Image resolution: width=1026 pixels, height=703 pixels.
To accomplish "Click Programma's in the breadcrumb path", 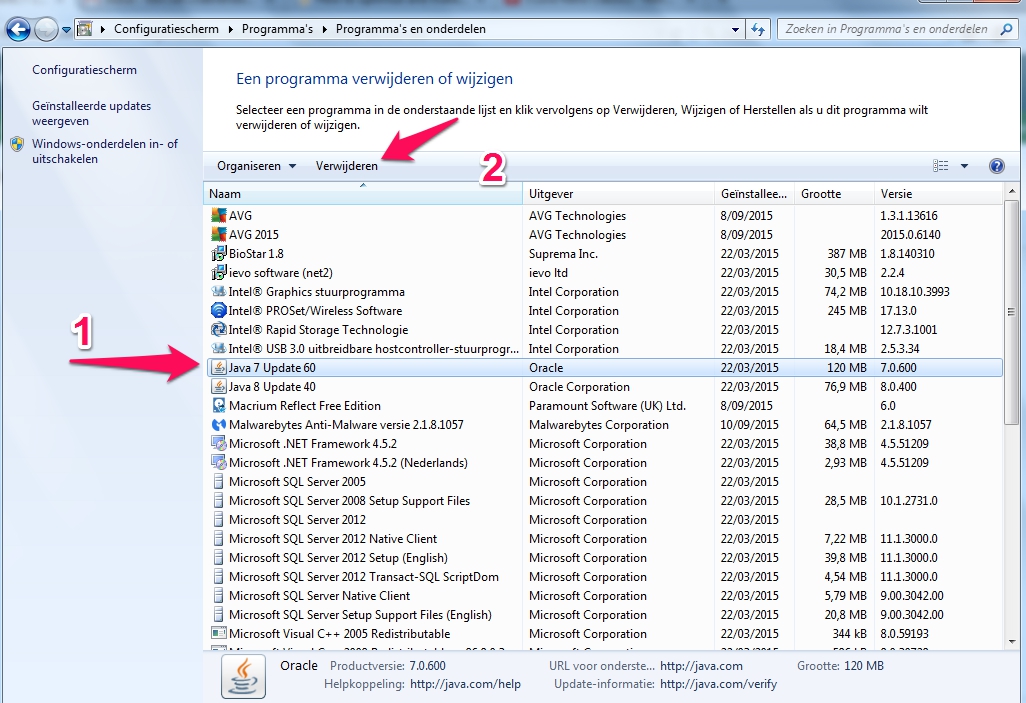I will [277, 29].
